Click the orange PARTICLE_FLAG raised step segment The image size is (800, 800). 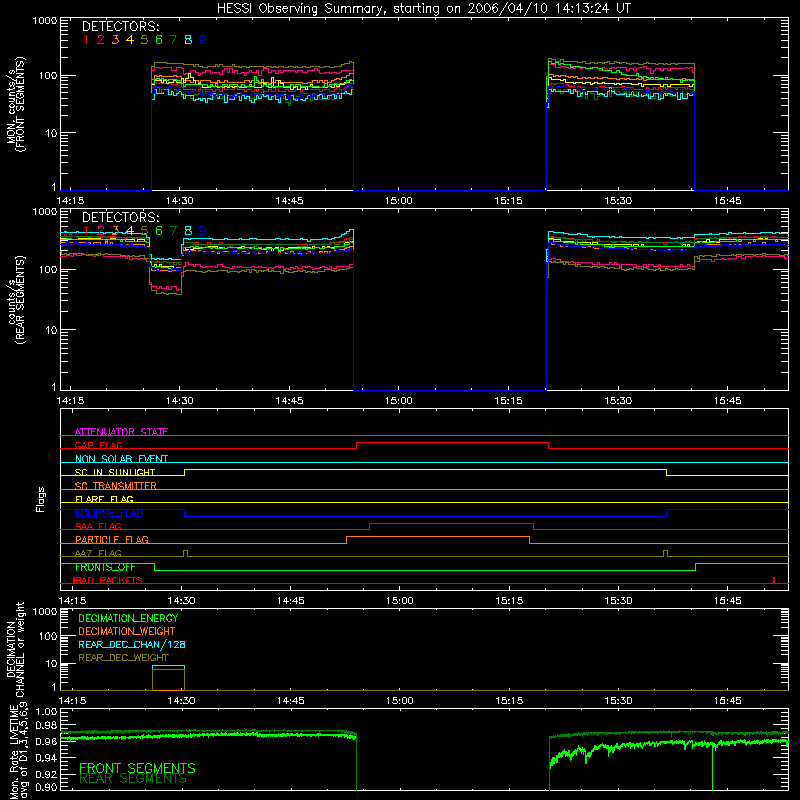[x=438, y=537]
